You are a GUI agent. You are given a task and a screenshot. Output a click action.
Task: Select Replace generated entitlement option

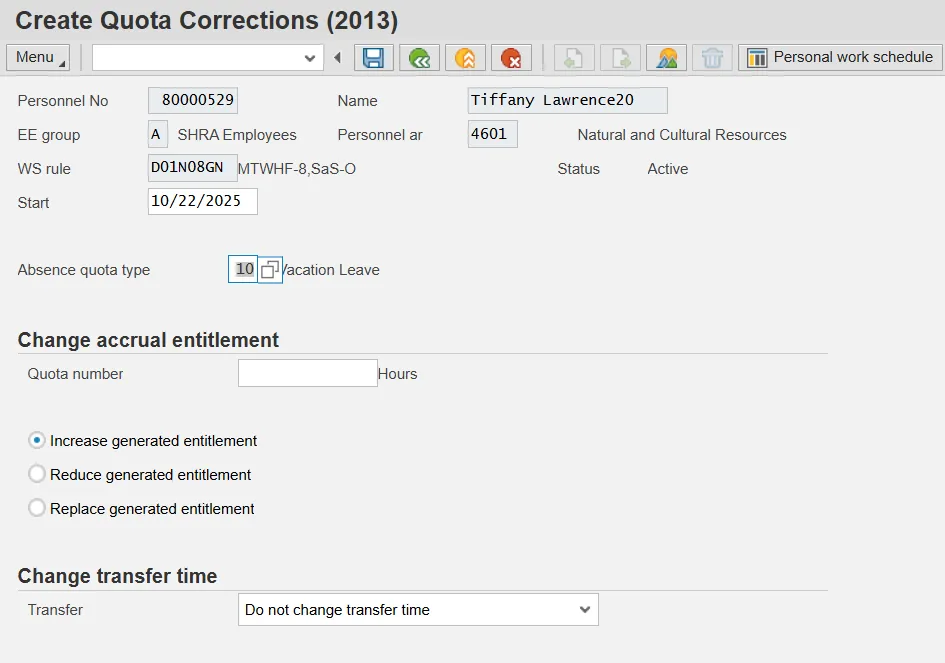[37, 509]
